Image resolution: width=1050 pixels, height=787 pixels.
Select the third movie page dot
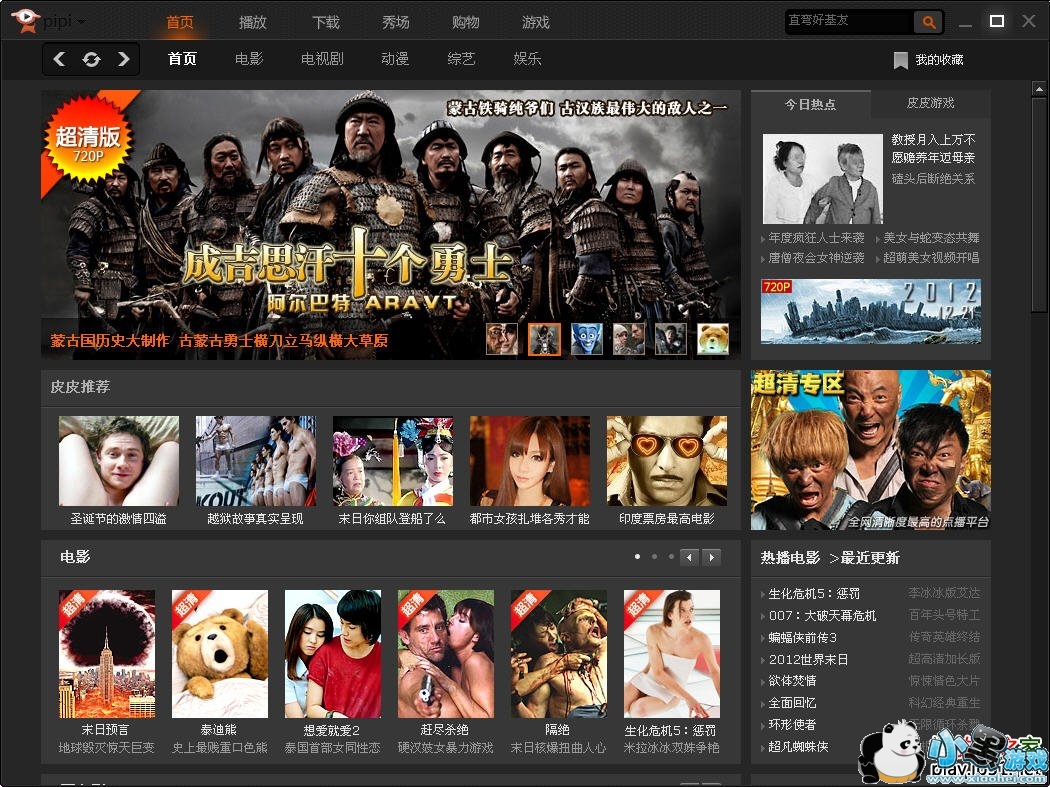click(671, 557)
